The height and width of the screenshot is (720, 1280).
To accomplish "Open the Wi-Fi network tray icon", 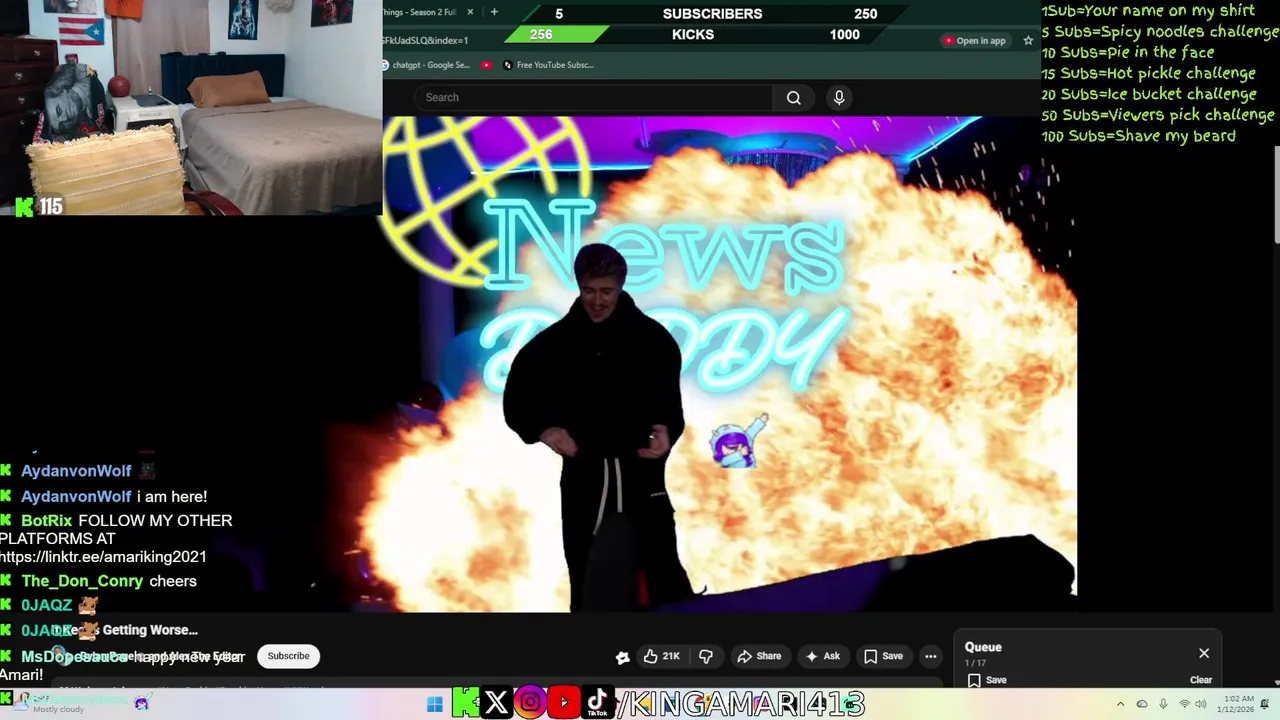I will (1185, 704).
